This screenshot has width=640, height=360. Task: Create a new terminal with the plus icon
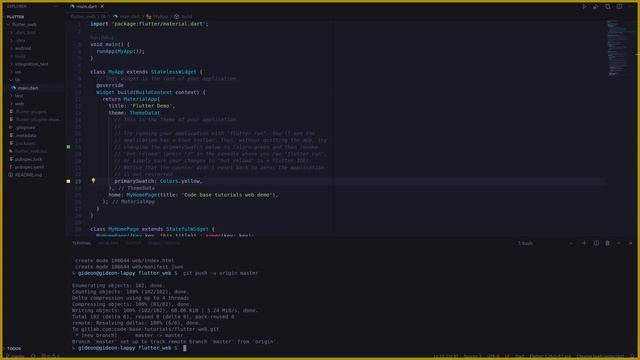(x=584, y=243)
